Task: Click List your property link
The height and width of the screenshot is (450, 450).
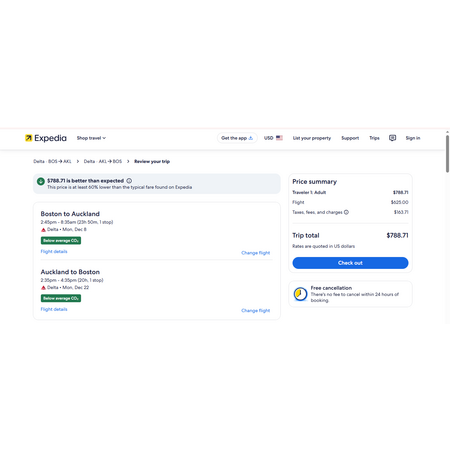Action: 312,138
